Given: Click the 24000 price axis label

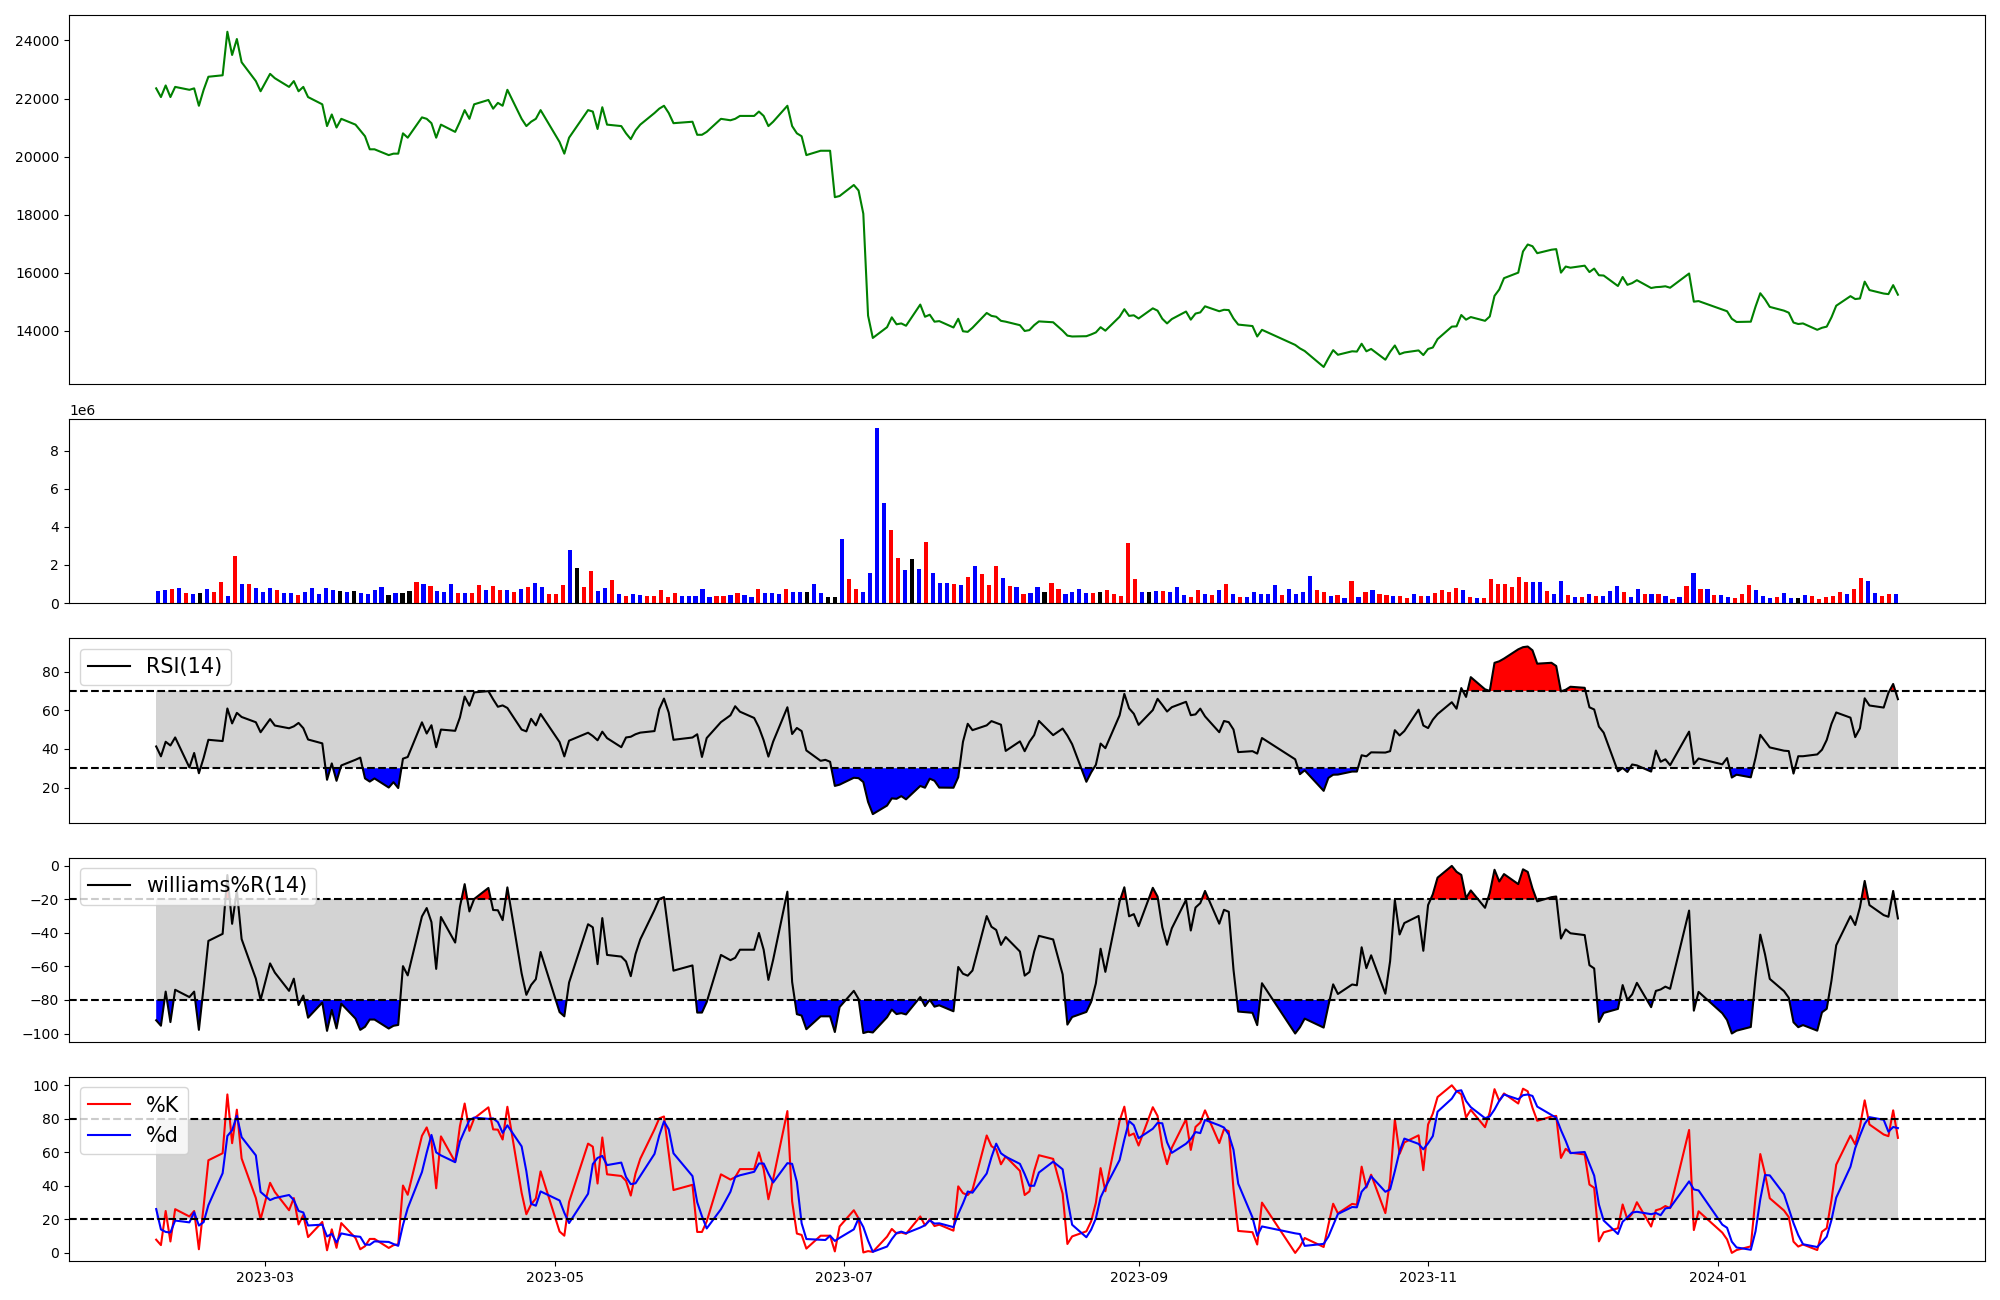Looking at the screenshot, I should tap(36, 41).
